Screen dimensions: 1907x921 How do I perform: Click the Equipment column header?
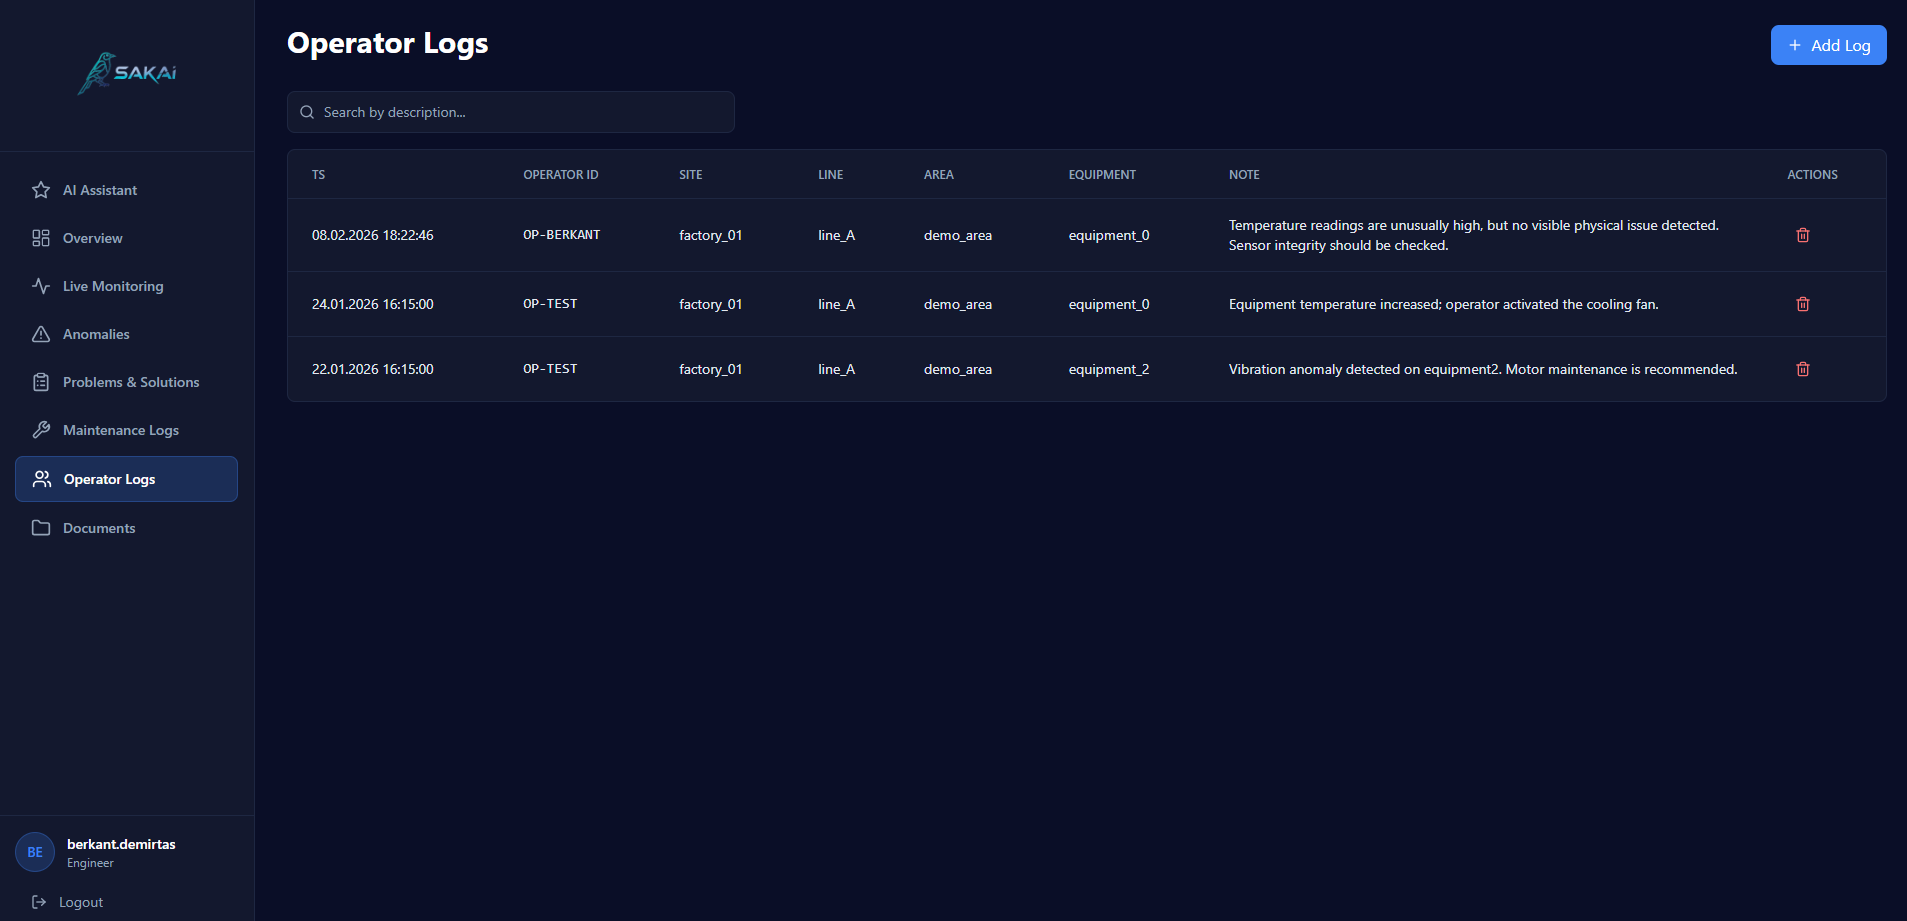pyautogui.click(x=1101, y=175)
